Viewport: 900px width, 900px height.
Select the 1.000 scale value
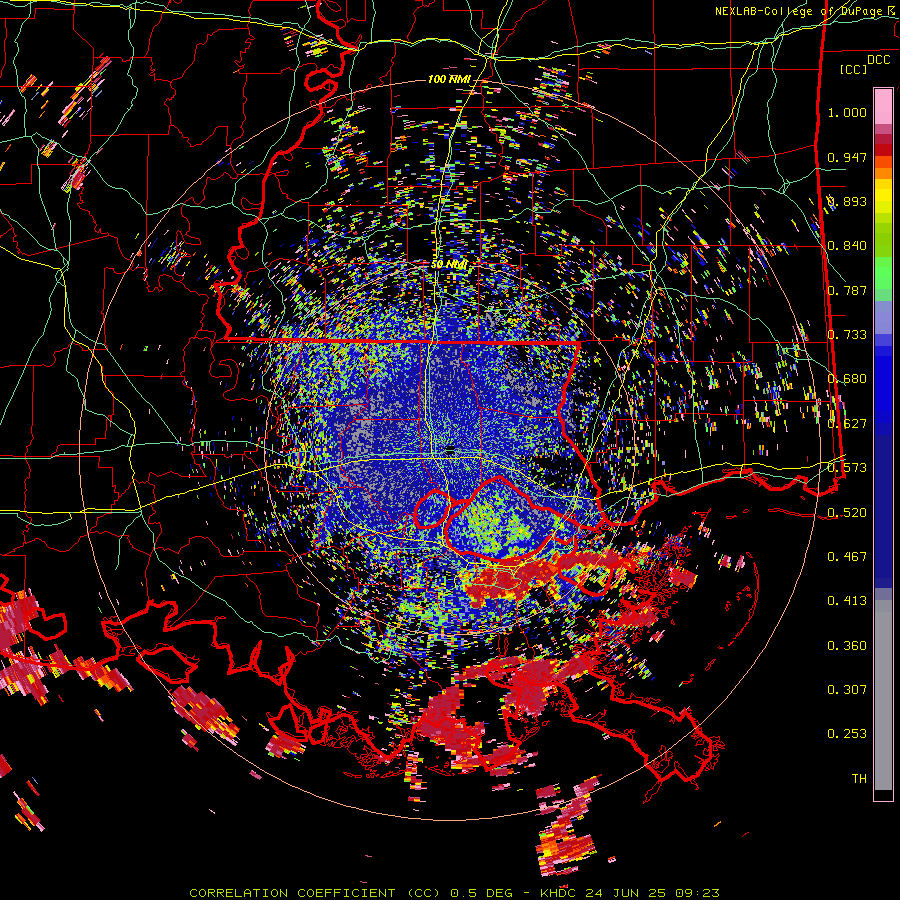click(x=847, y=112)
